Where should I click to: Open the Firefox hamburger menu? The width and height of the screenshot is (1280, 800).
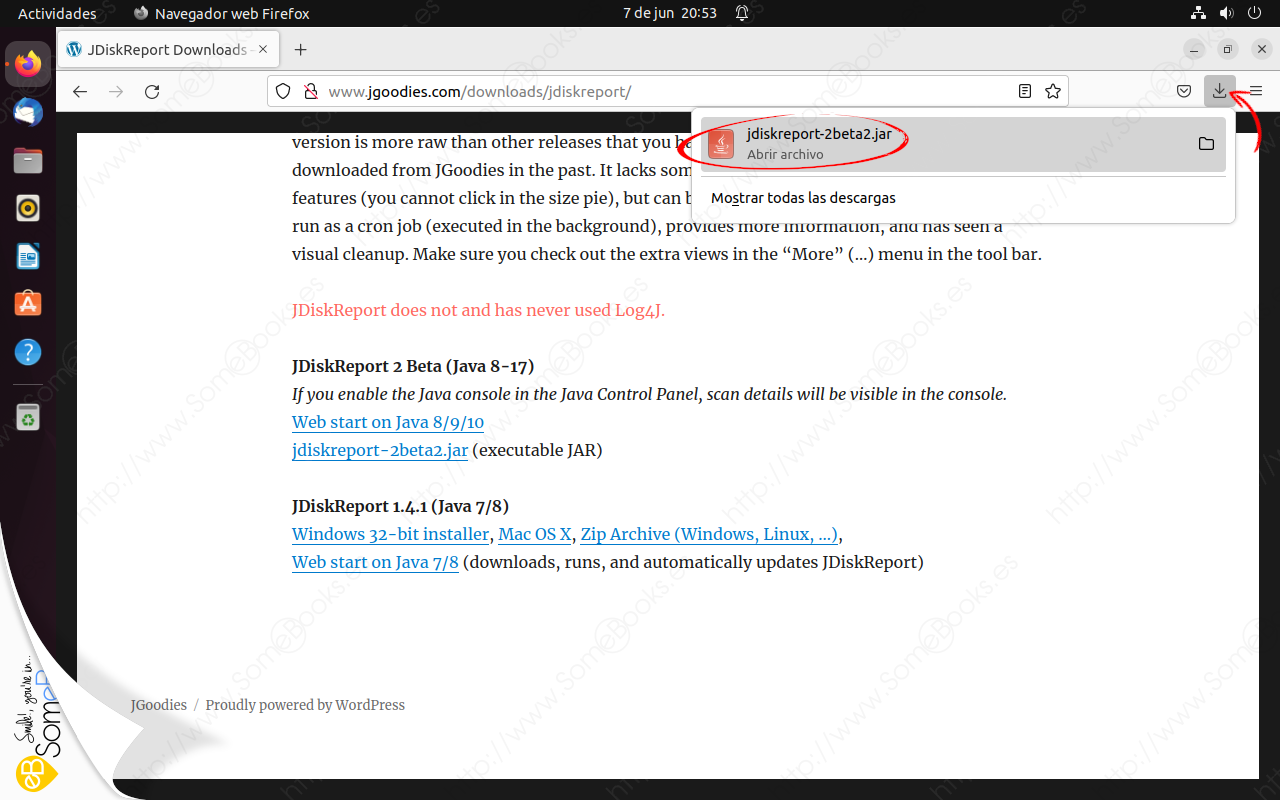point(1256,91)
